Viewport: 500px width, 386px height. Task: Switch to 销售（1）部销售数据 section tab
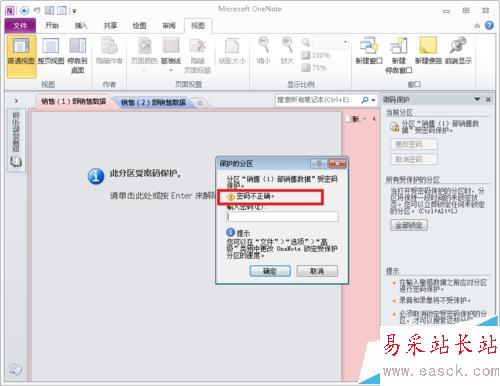(x=73, y=102)
